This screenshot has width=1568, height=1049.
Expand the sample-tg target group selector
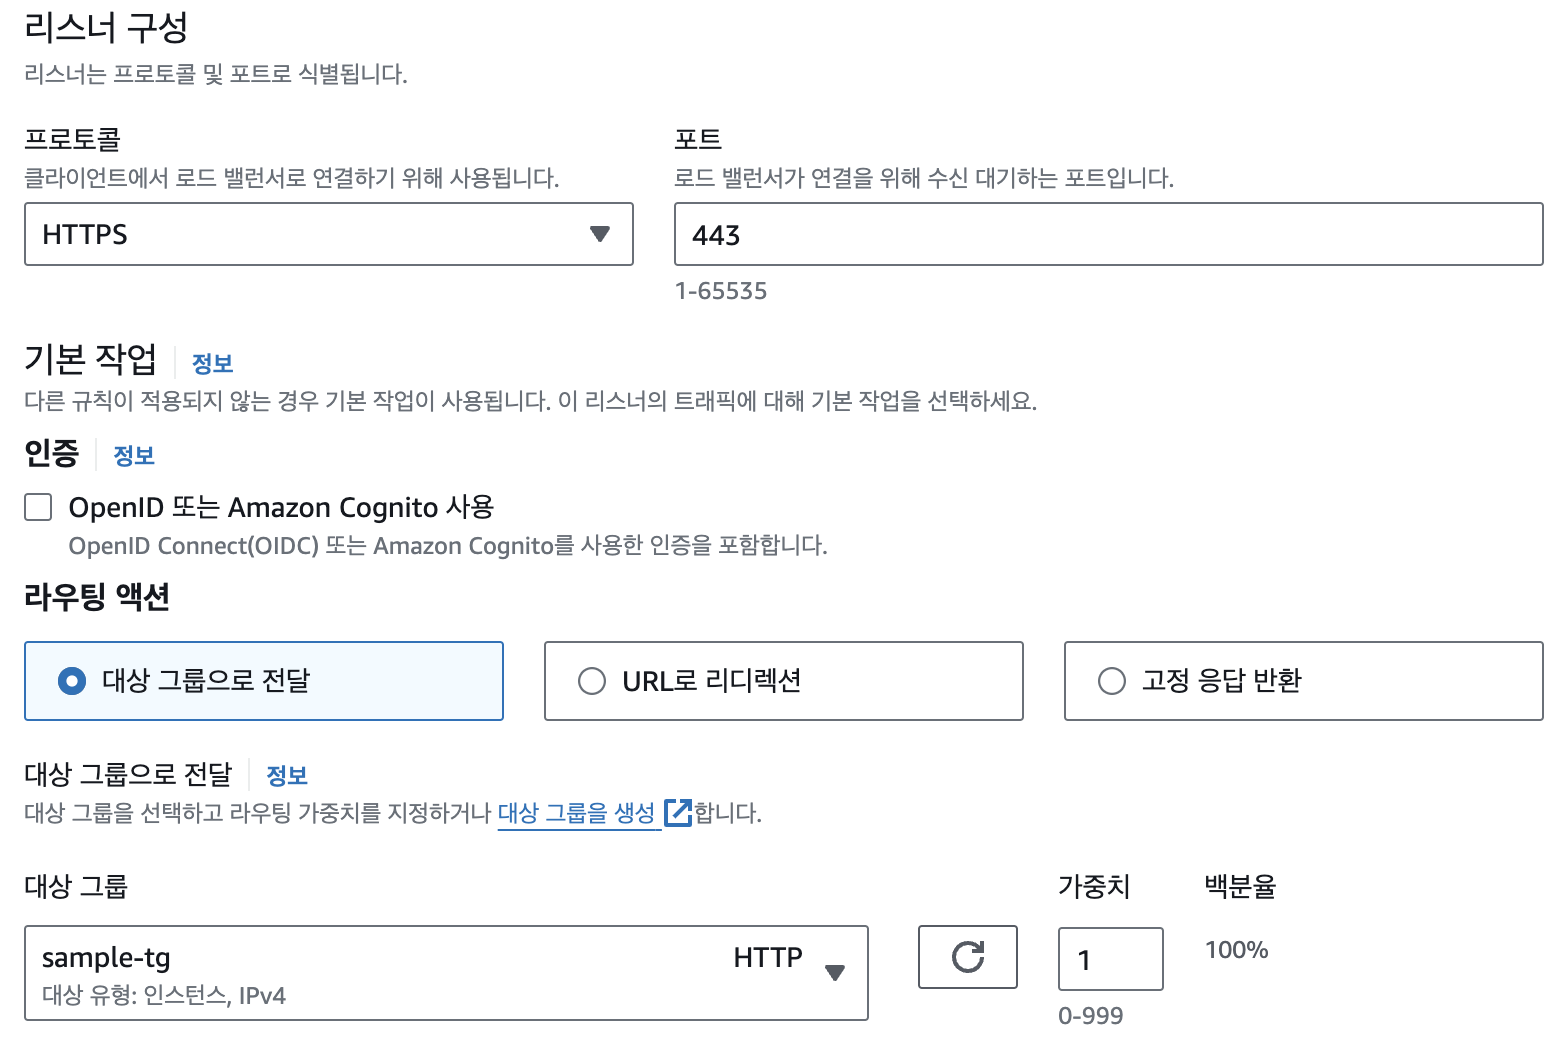[445, 972]
